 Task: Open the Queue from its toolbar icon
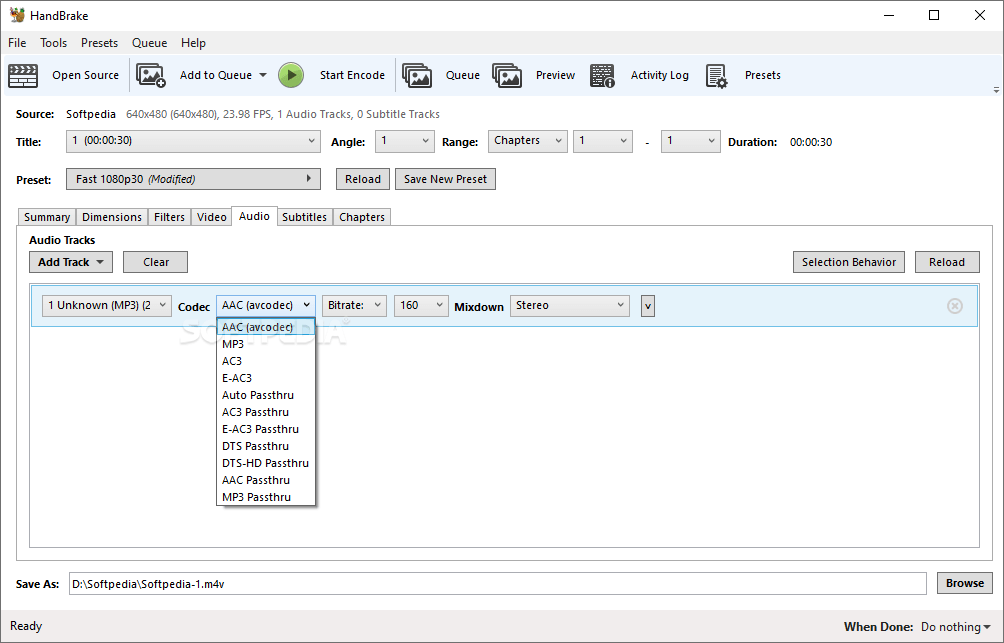417,76
